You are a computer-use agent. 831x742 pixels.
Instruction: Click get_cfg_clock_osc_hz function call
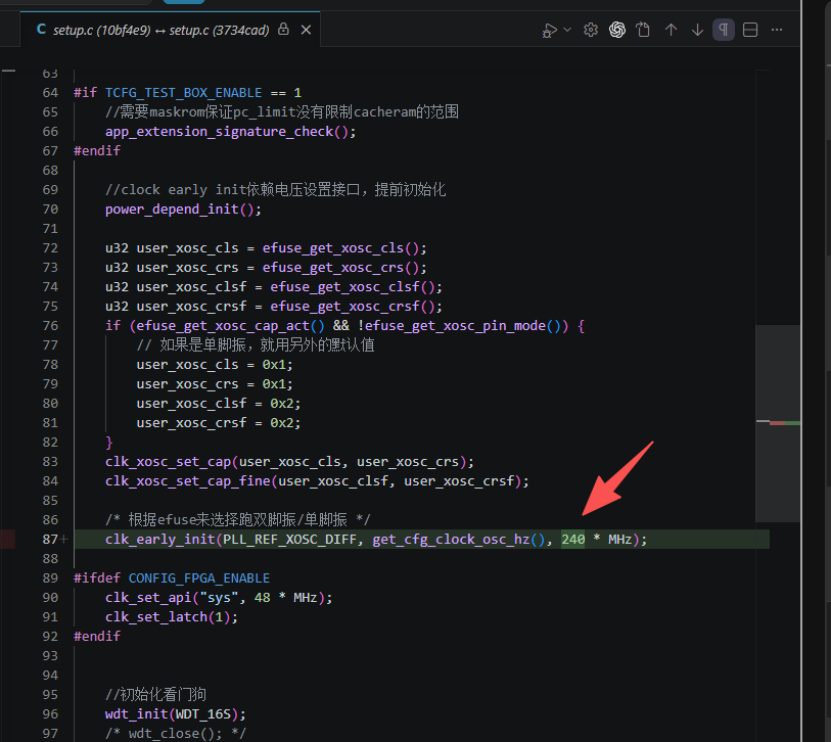click(451, 540)
